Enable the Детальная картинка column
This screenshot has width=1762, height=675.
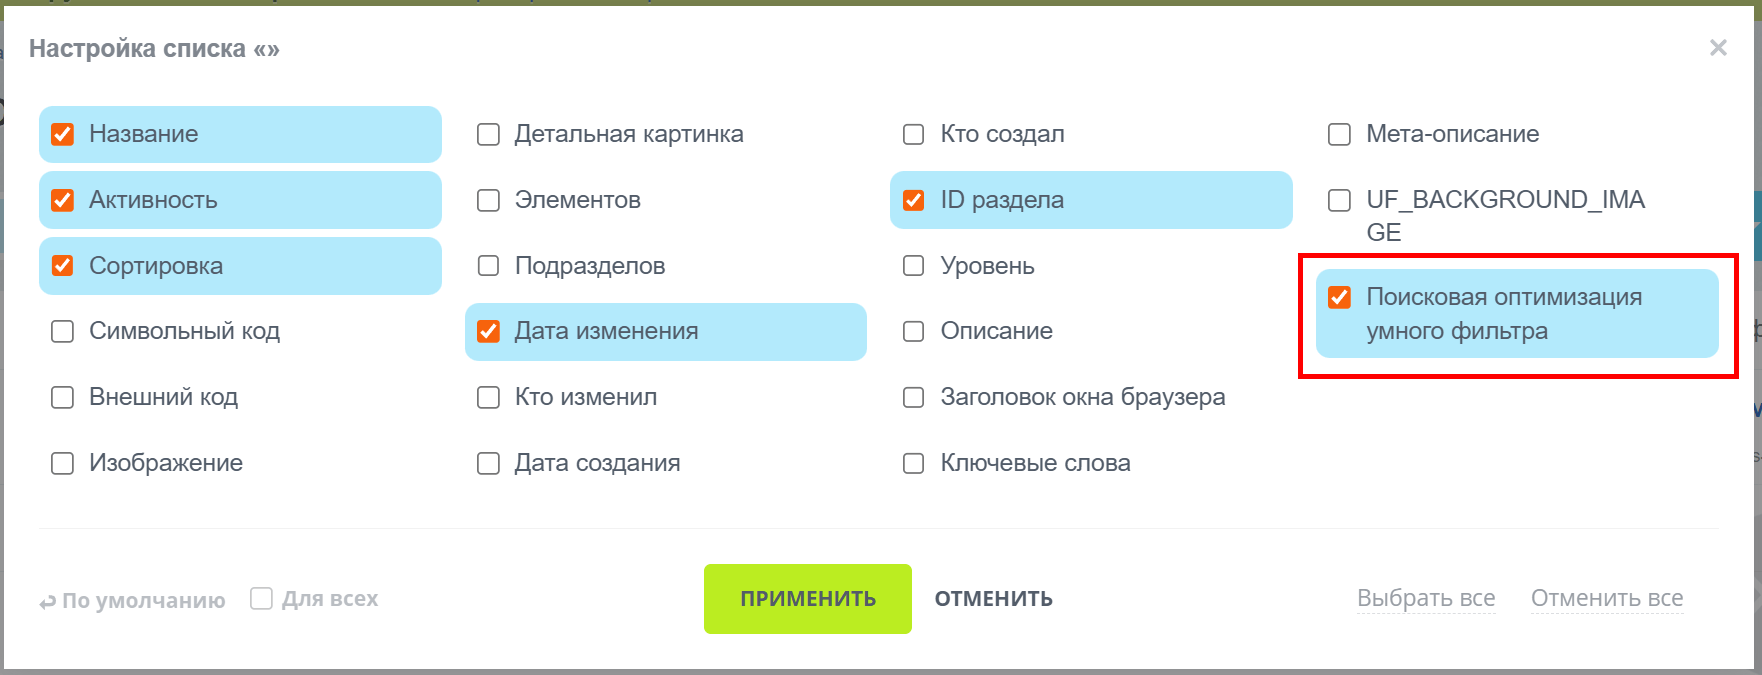point(488,134)
